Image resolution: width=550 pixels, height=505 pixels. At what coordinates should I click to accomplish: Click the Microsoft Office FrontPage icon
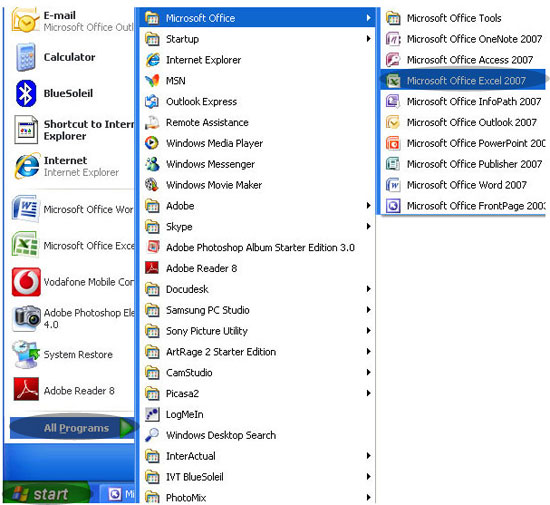click(393, 206)
